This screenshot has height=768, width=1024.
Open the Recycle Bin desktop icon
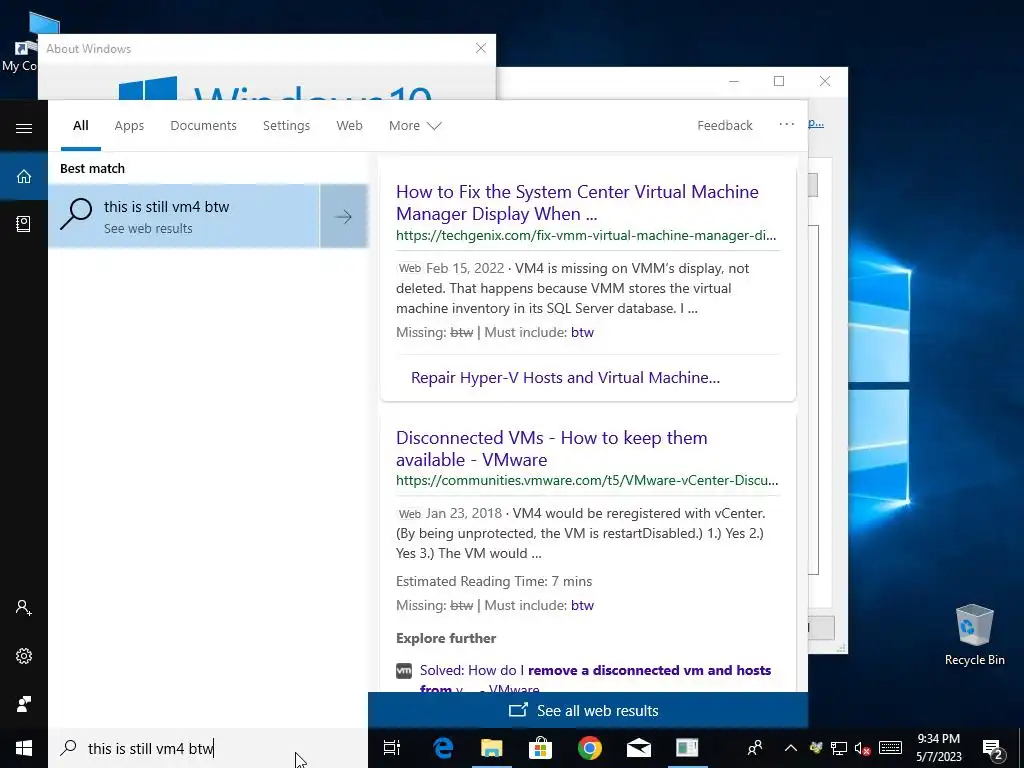coord(974,635)
